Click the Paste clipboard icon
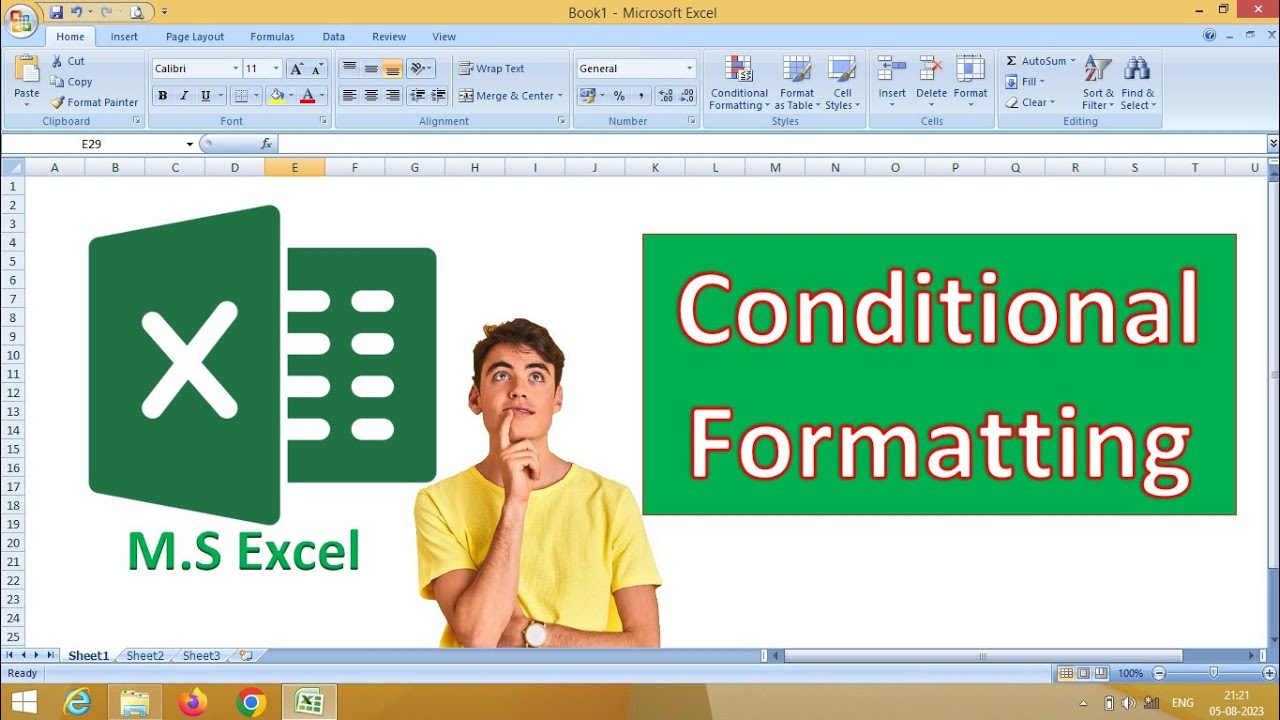1280x720 pixels. [27, 69]
